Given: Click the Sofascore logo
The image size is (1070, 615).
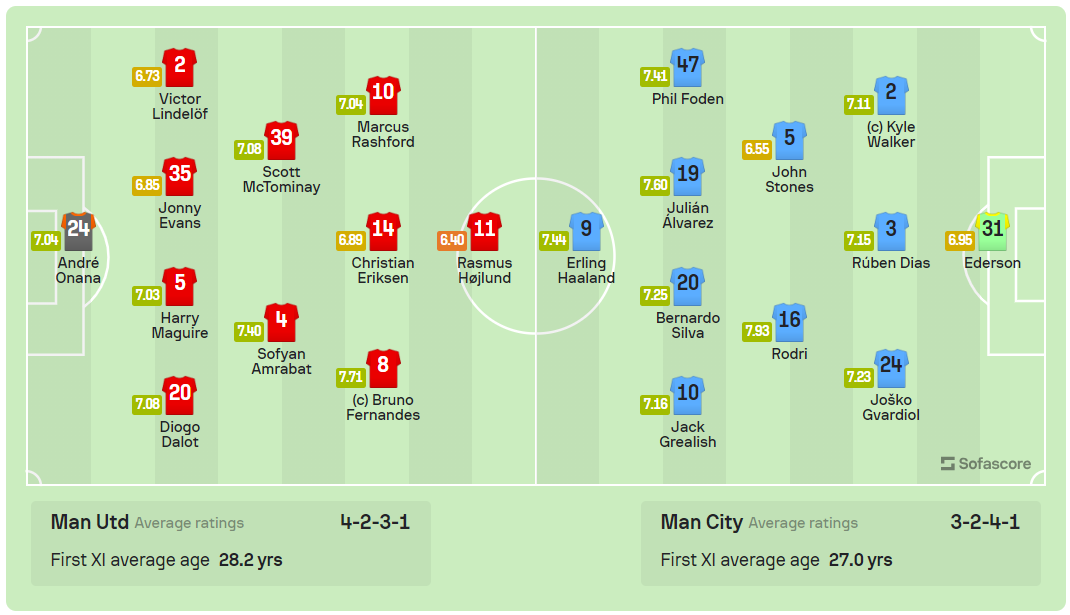Looking at the screenshot, I should (x=986, y=464).
